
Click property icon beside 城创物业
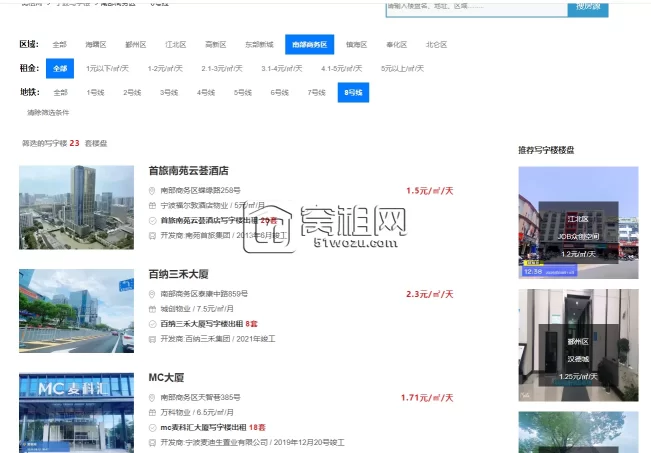coord(152,309)
